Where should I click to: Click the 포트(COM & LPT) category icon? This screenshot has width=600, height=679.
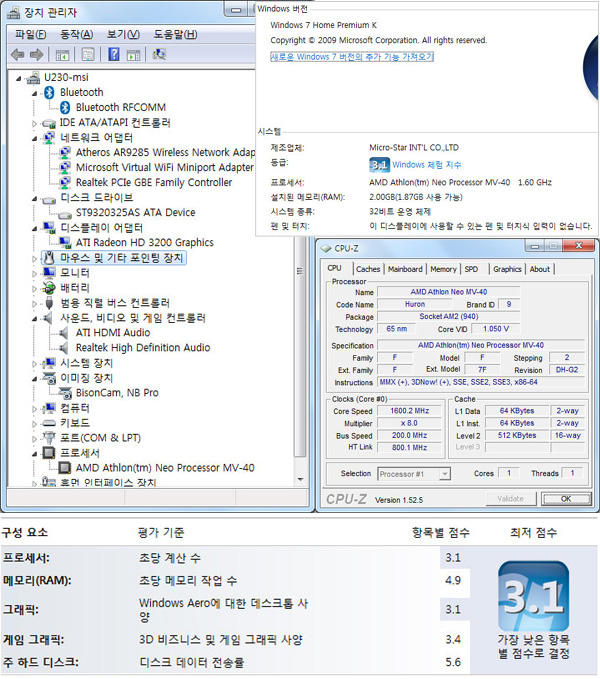[49, 438]
